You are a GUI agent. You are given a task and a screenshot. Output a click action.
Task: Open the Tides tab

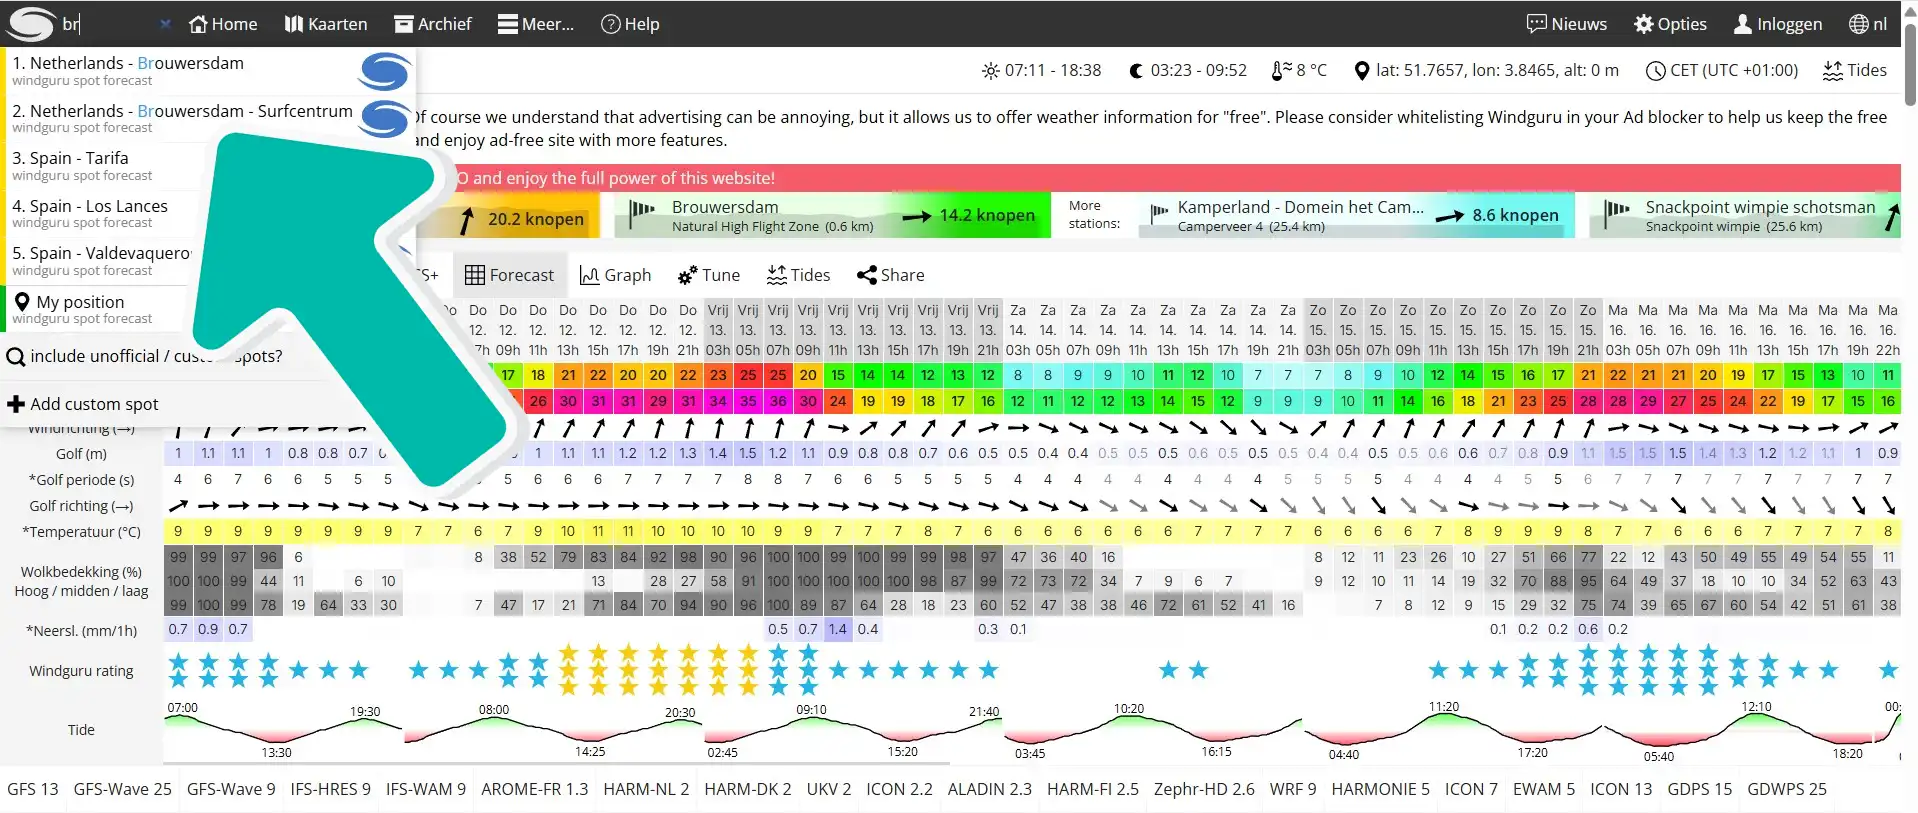[x=798, y=275]
